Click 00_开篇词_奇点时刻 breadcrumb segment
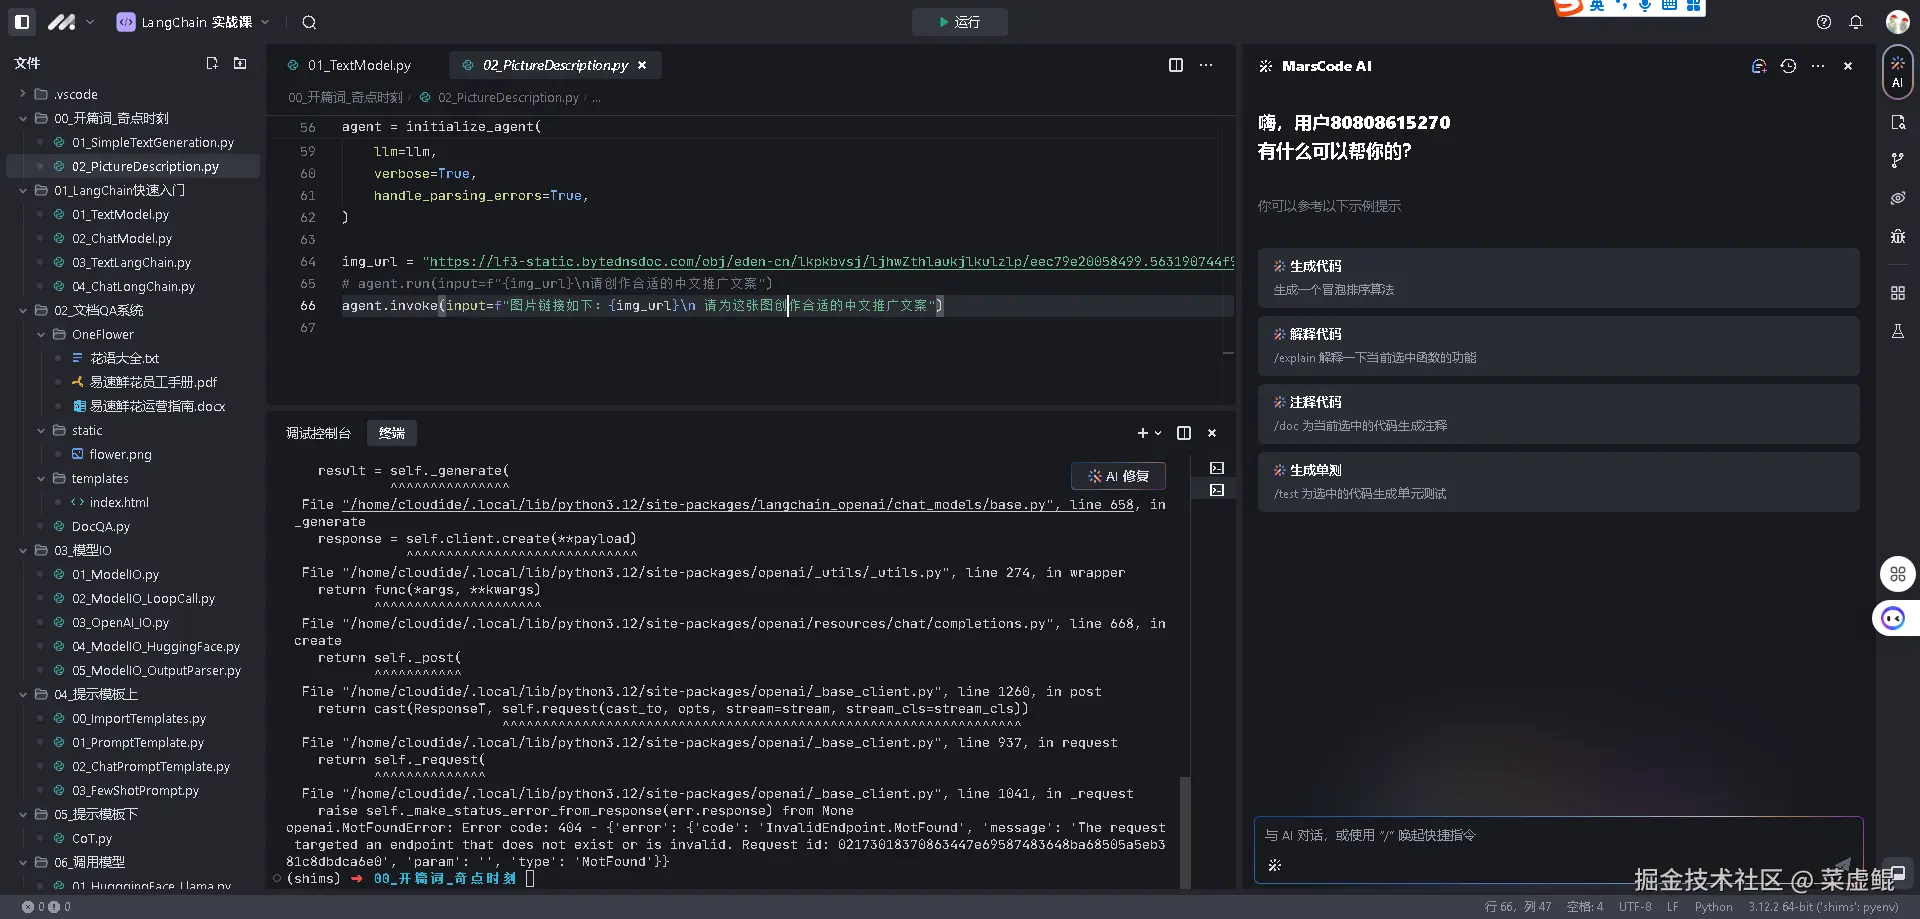1920x919 pixels. point(345,97)
